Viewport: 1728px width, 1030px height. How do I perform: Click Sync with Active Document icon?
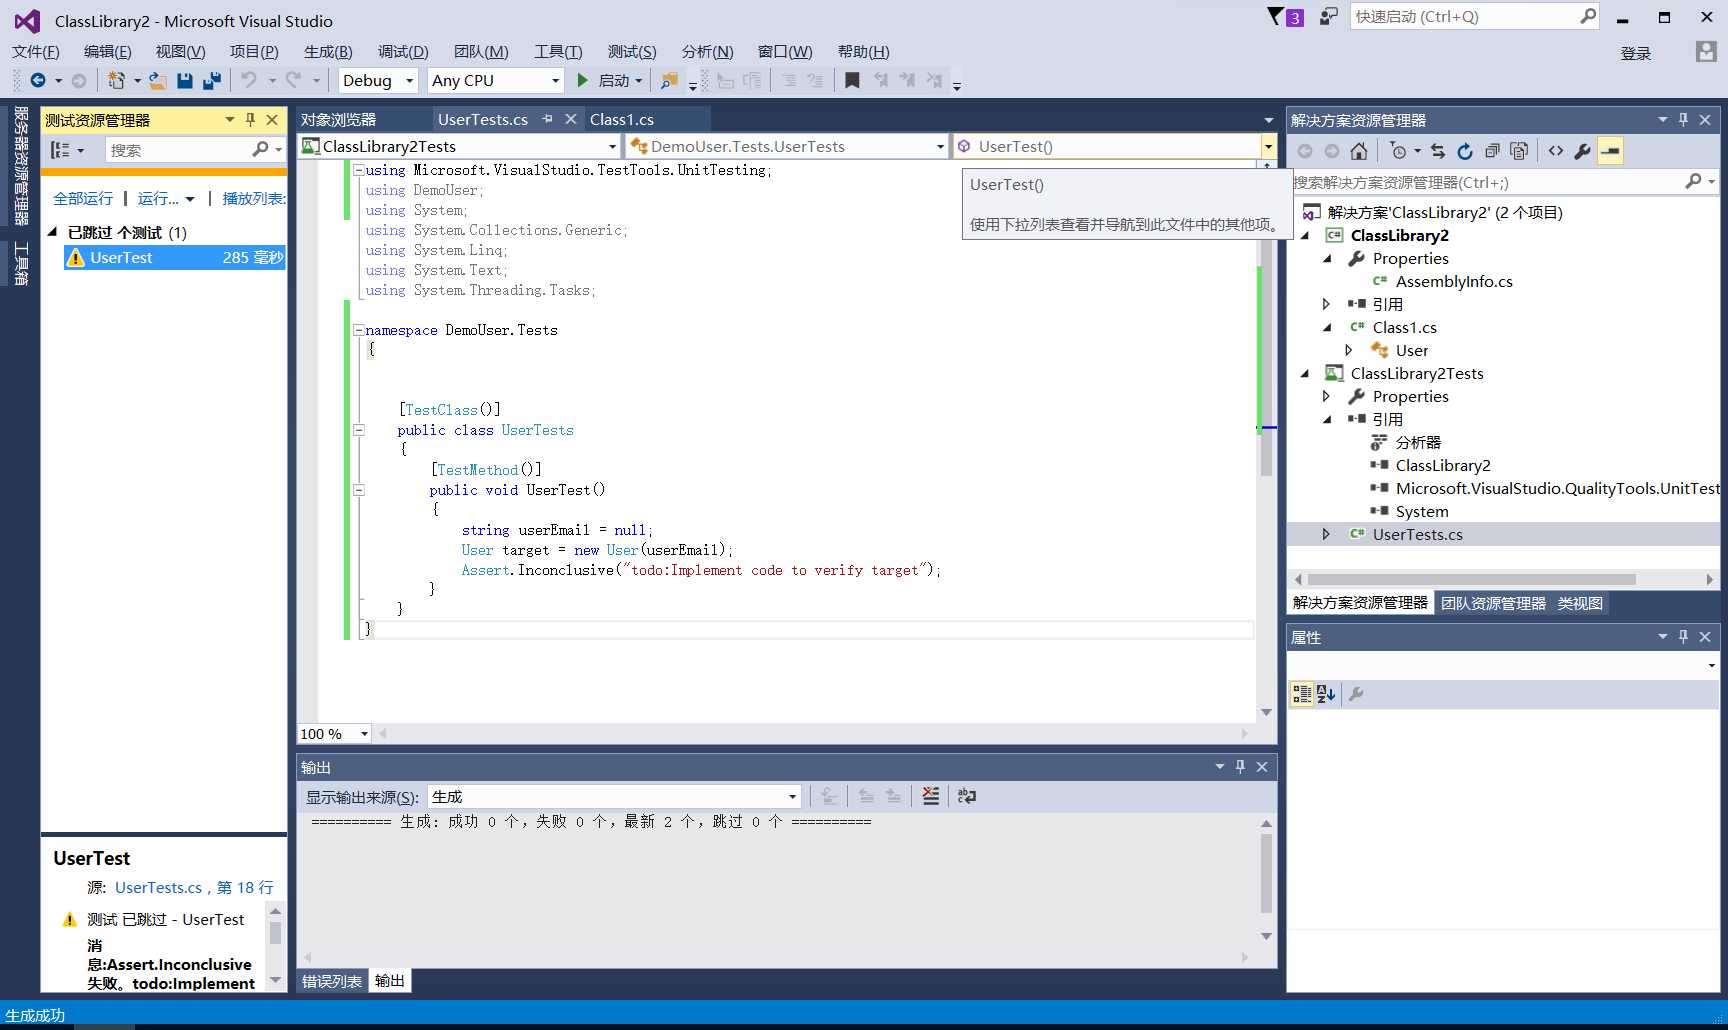tap(1438, 151)
